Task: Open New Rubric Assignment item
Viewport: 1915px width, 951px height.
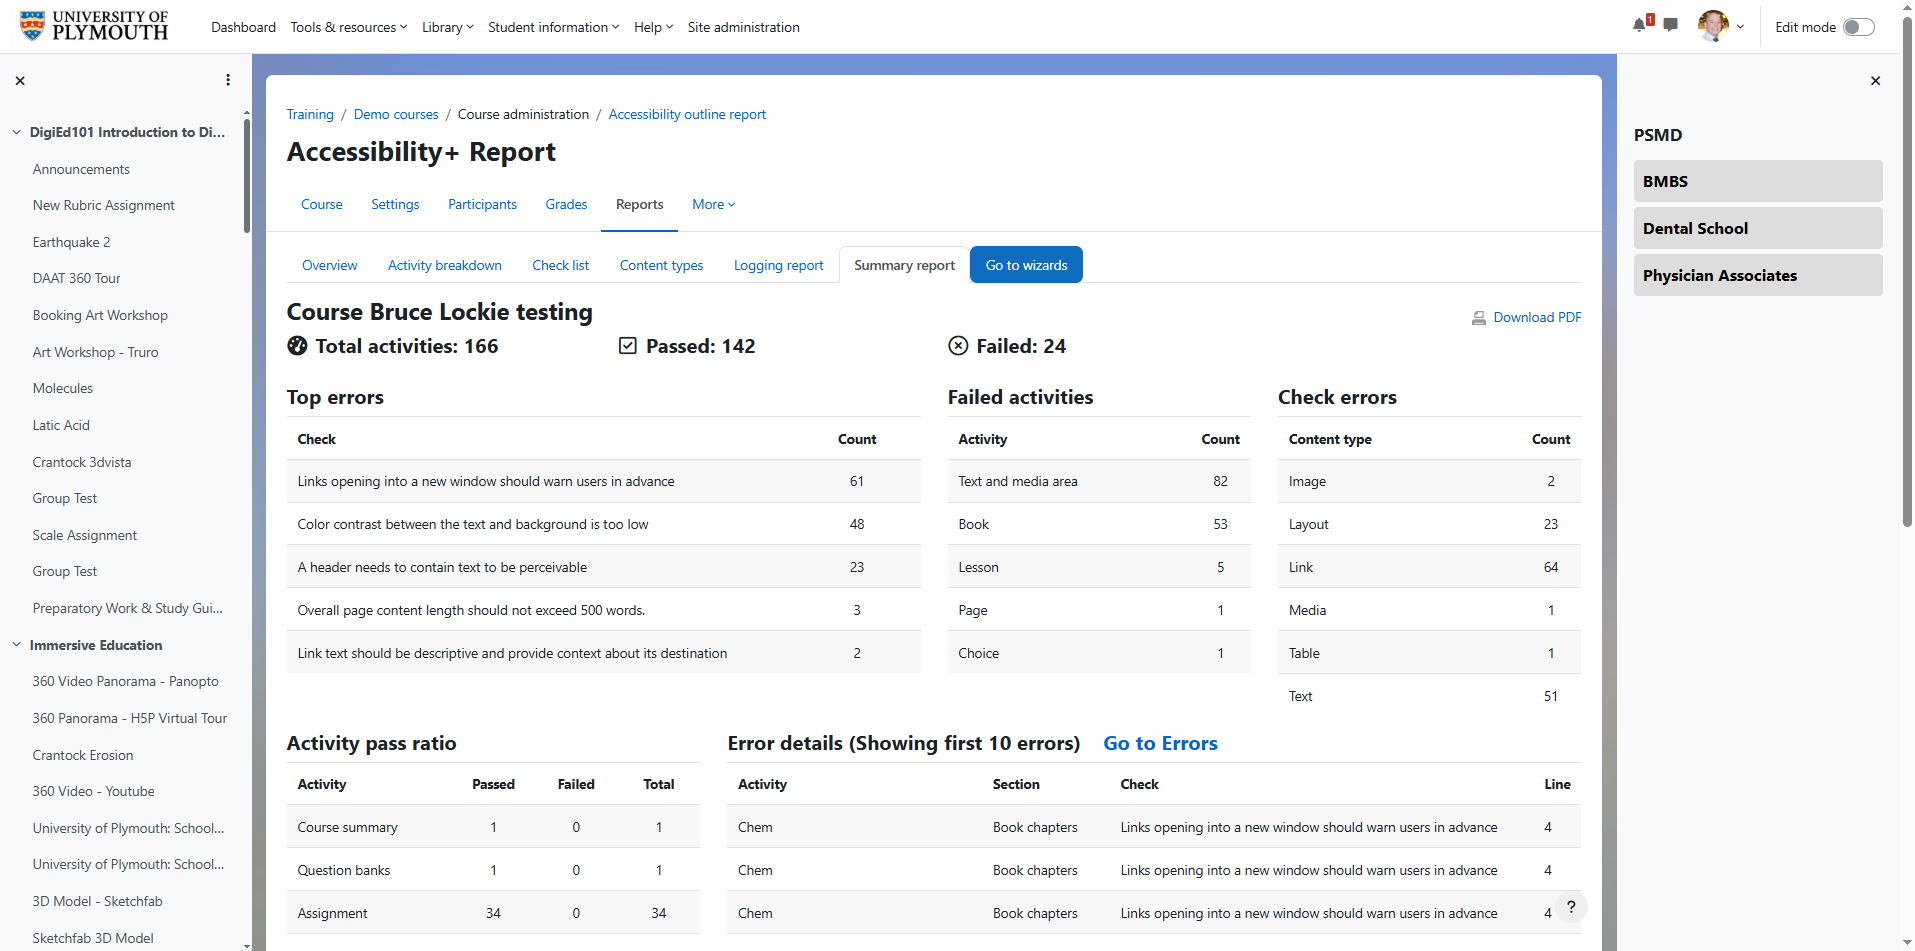Action: (x=103, y=205)
